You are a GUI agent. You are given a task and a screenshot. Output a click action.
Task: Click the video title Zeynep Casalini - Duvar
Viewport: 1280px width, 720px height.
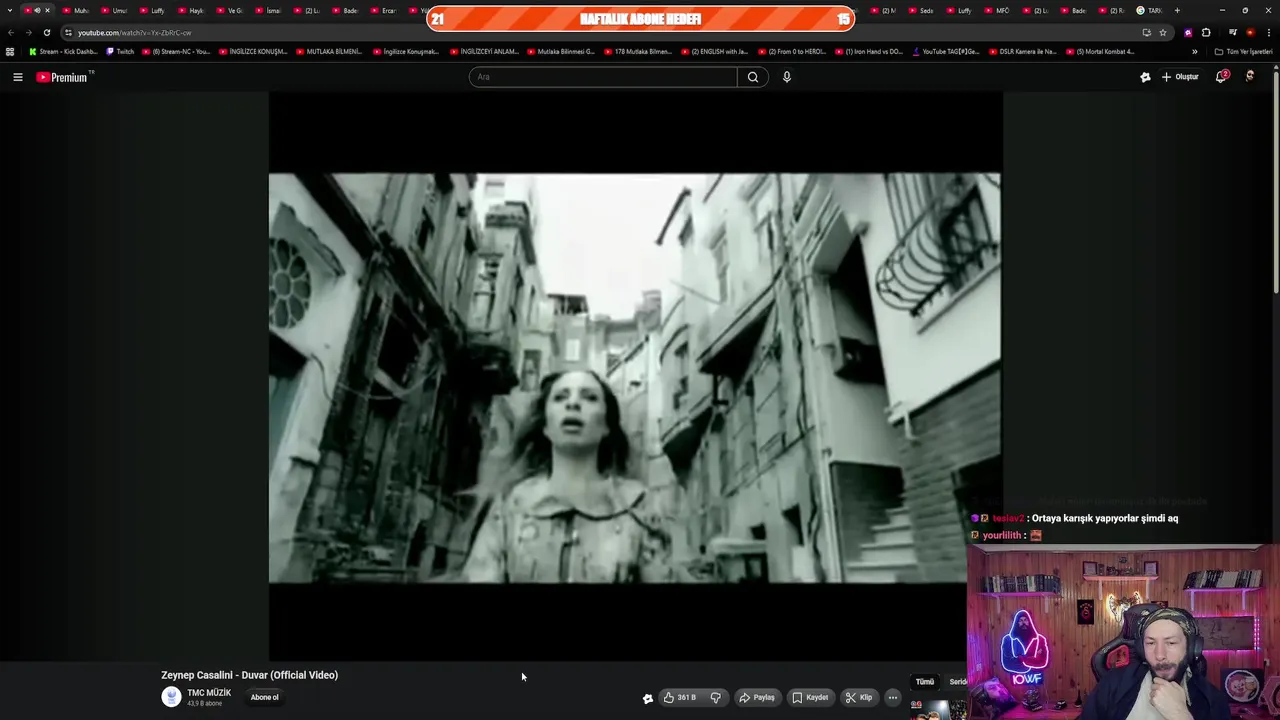click(x=249, y=675)
